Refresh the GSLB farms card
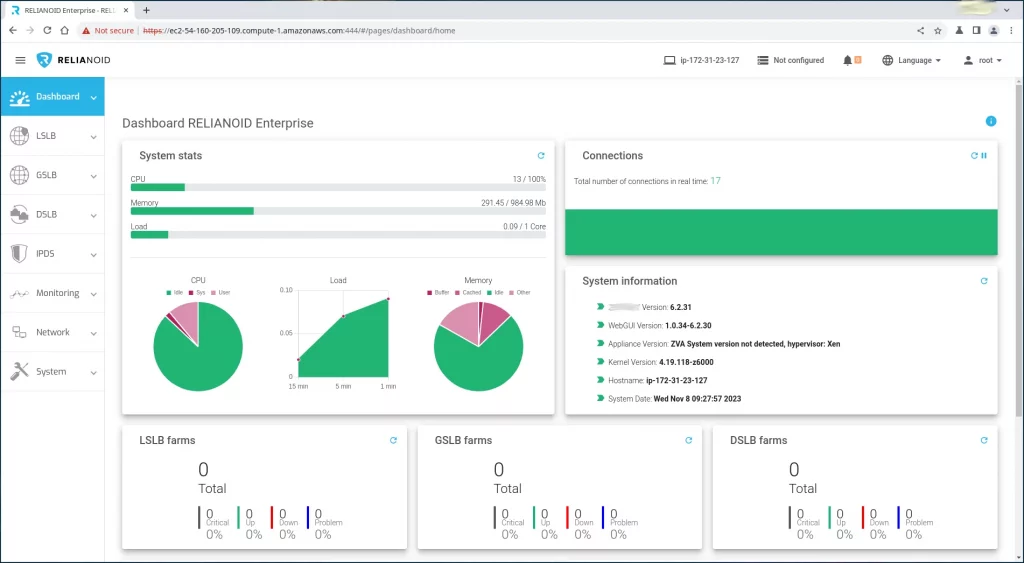 [688, 440]
